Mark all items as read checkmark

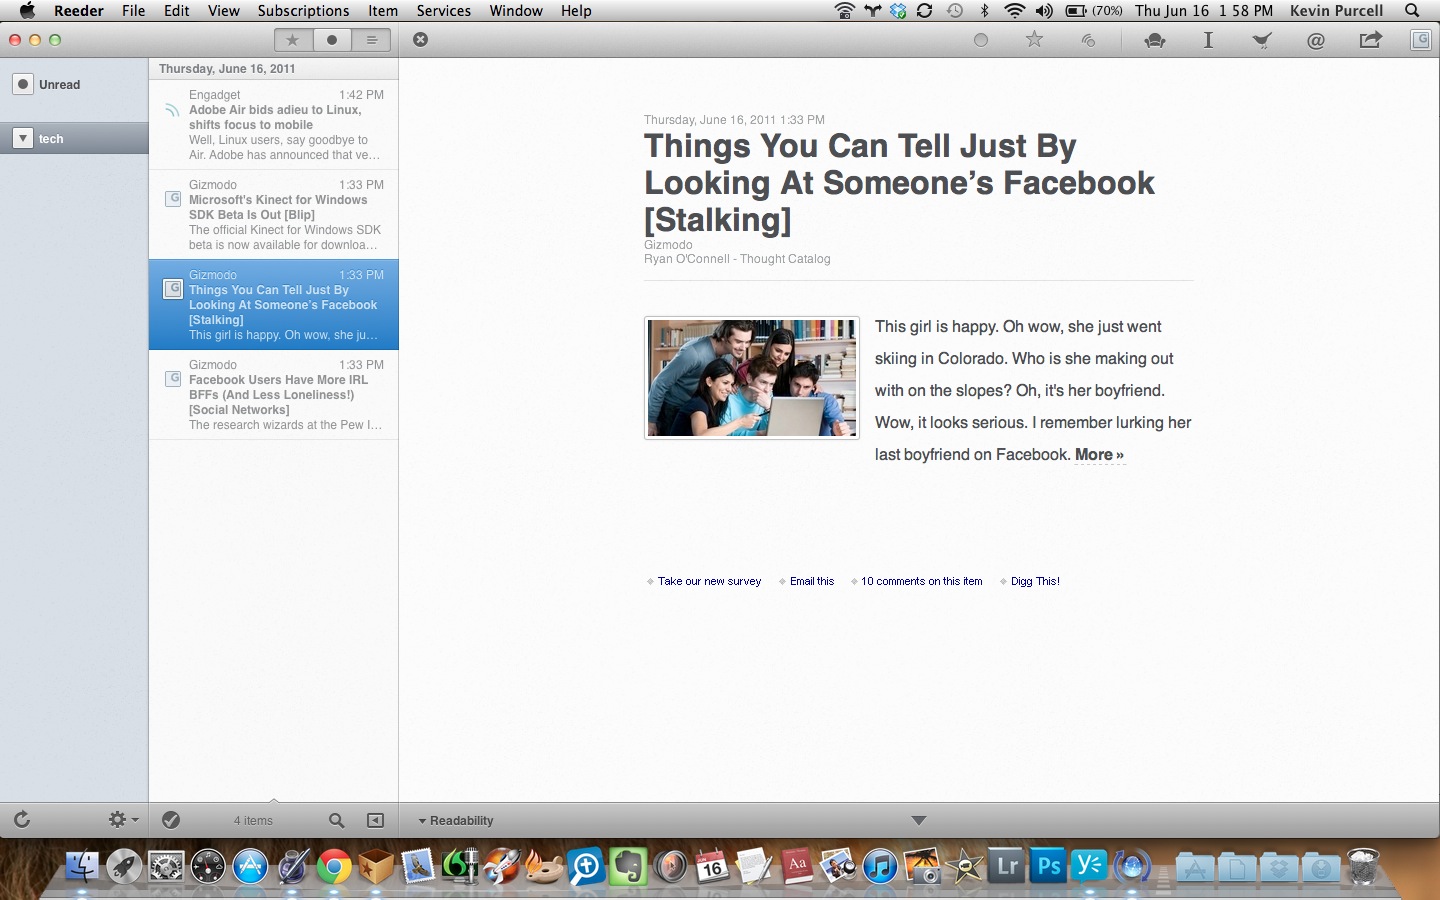[171, 820]
